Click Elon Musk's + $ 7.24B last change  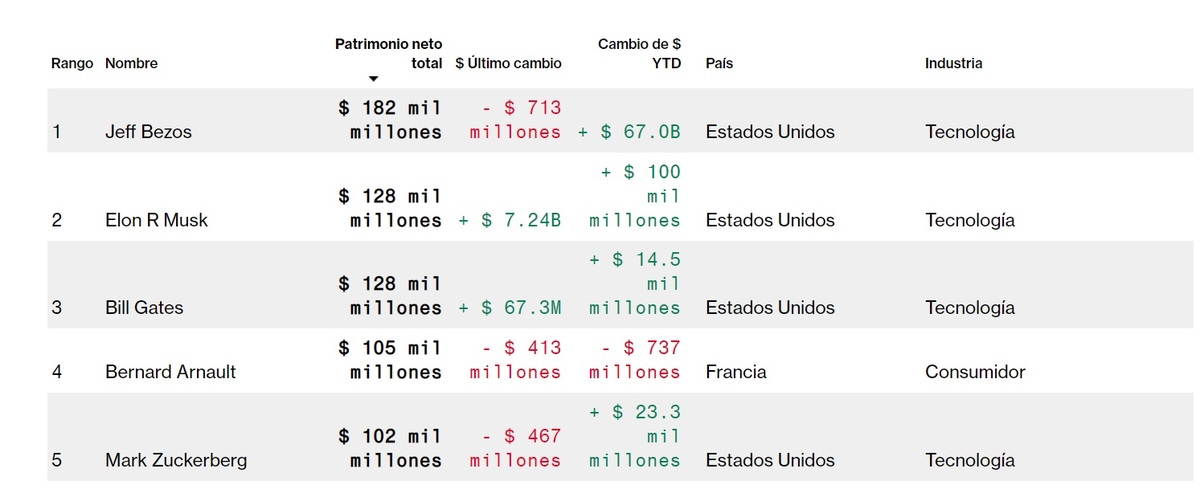tap(509, 220)
